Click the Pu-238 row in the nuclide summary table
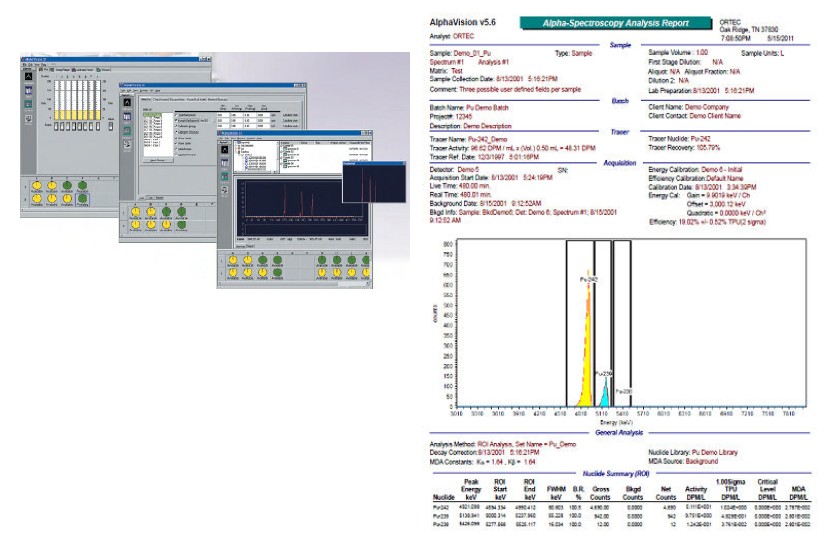Image resolution: width=828 pixels, height=536 pixels. tap(620, 524)
